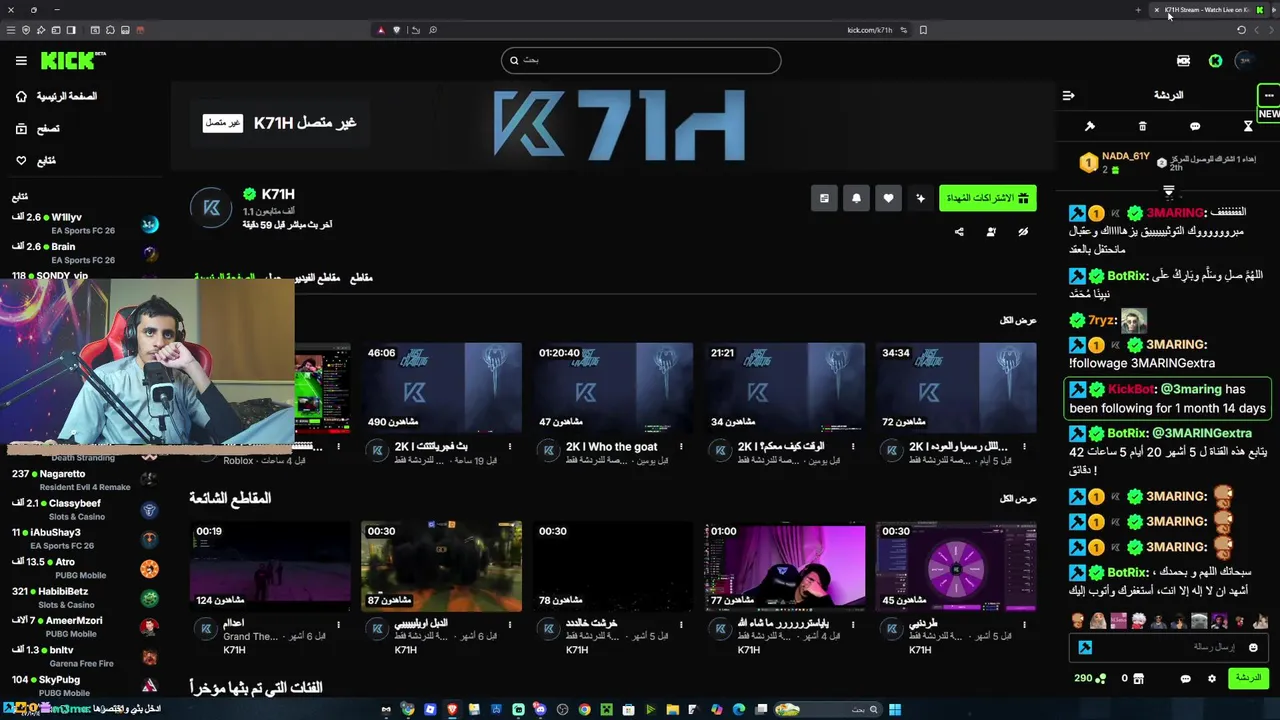Click the profile avatar in top-right header
This screenshot has width=1280, height=720.
coord(1245,61)
